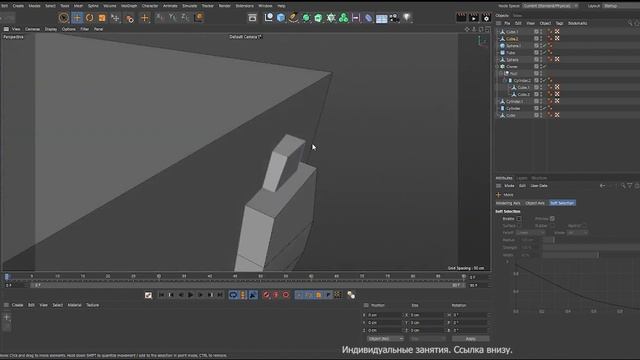Open the Node Space dropdown
This screenshot has width=640, height=360.
(550, 6)
